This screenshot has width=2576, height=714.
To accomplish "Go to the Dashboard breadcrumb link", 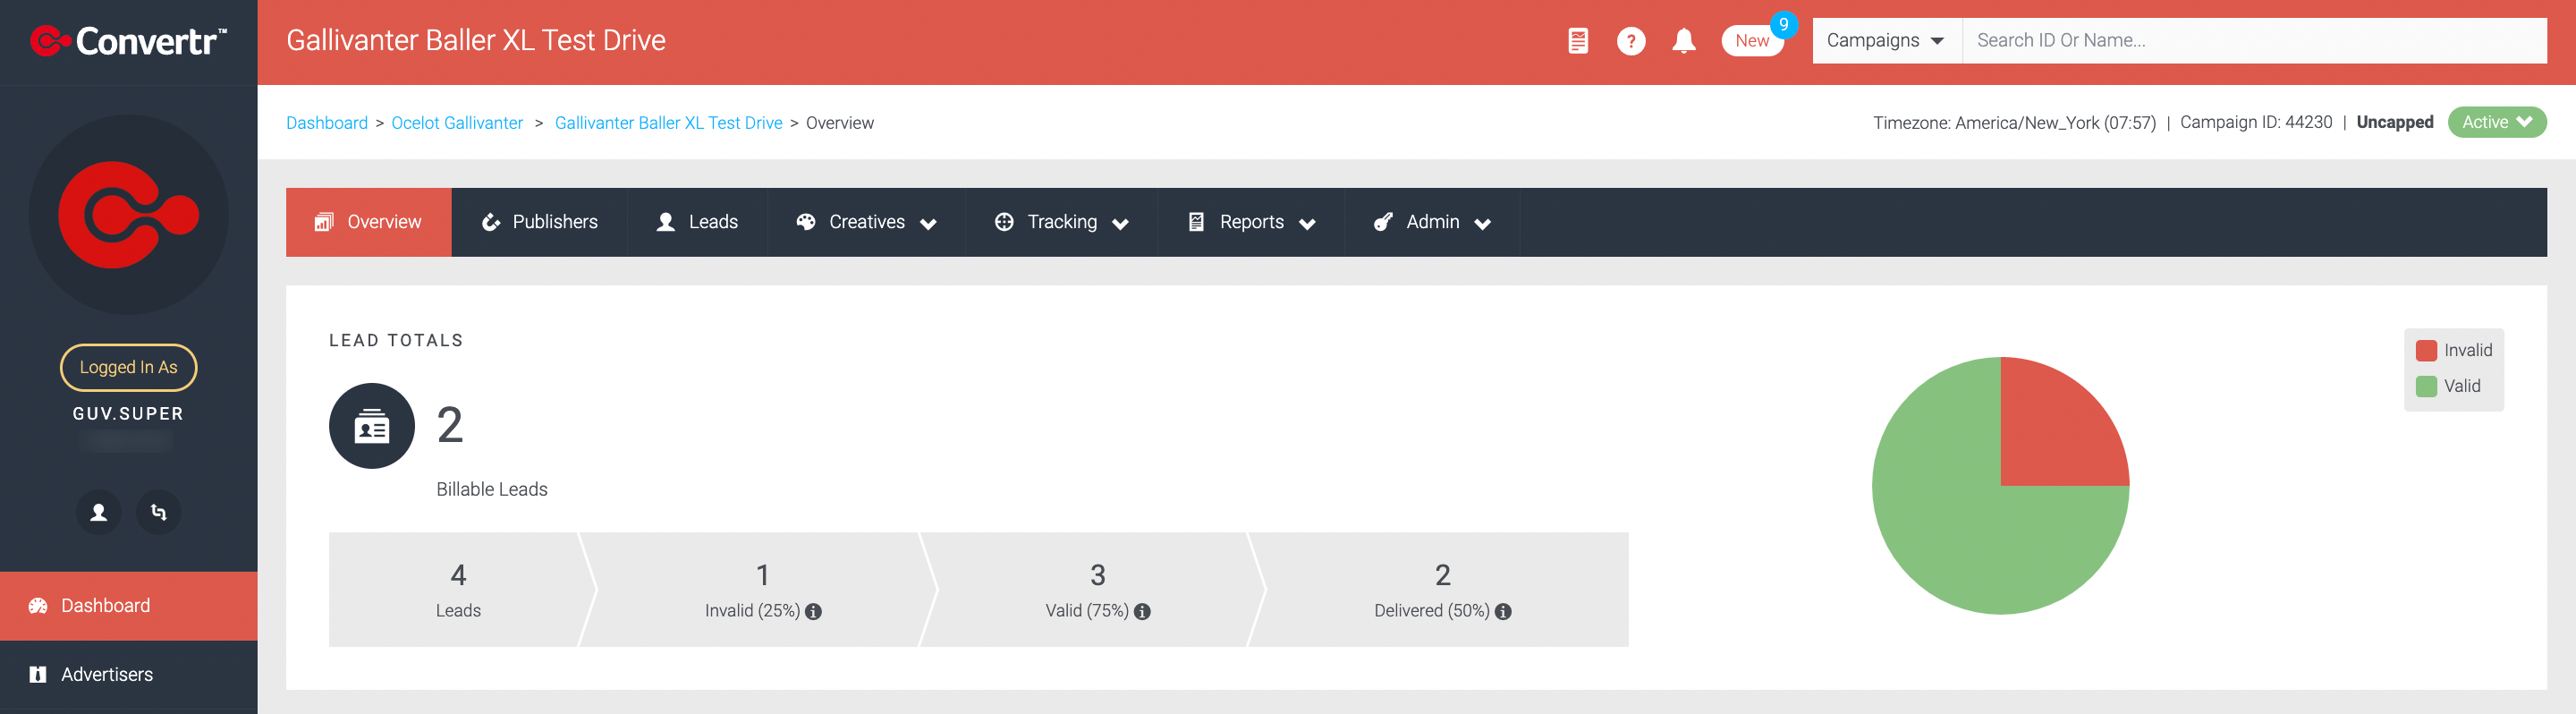I will 327,123.
